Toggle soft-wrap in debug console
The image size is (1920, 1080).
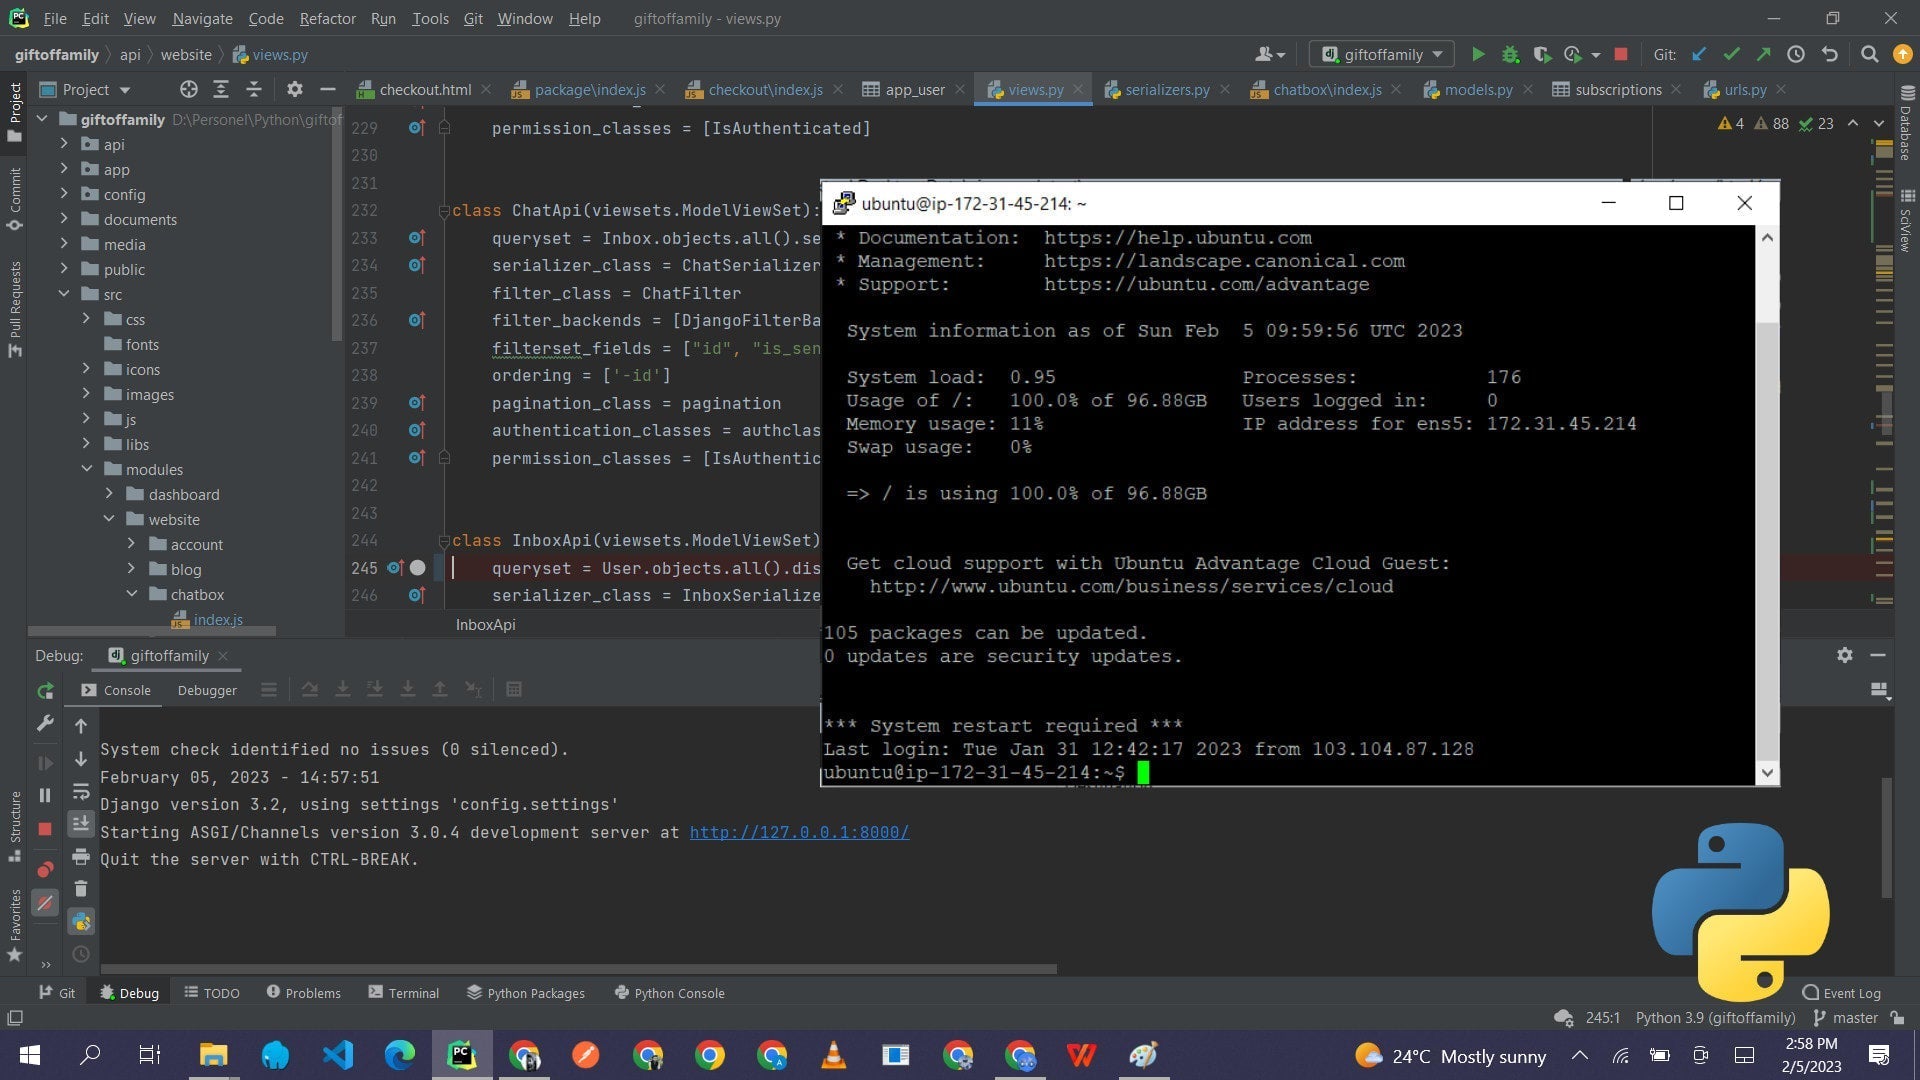pyautogui.click(x=81, y=792)
